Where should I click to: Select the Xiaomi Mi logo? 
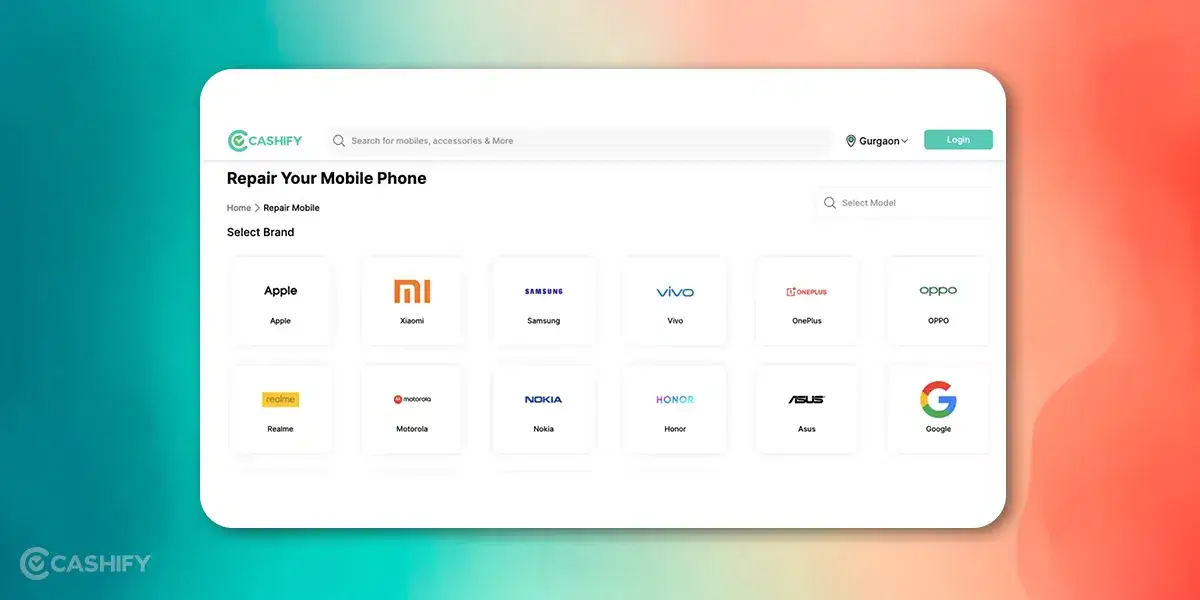[x=412, y=291]
